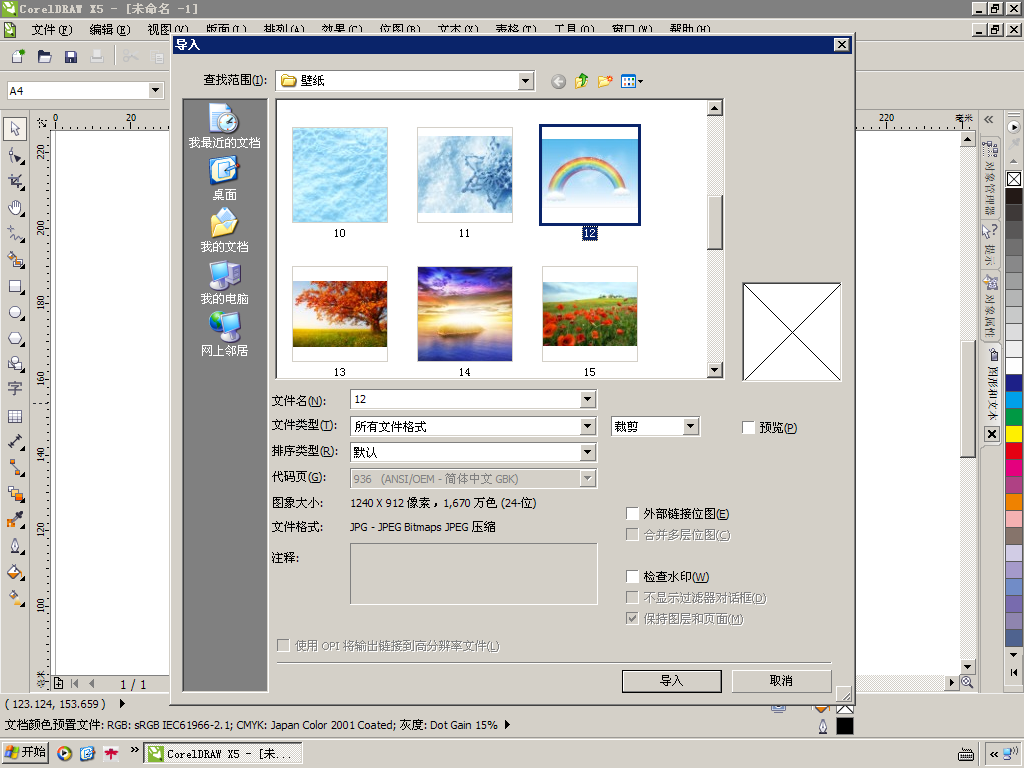This screenshot has width=1024, height=768.
Task: Create new folder in dialog
Action: tap(605, 81)
